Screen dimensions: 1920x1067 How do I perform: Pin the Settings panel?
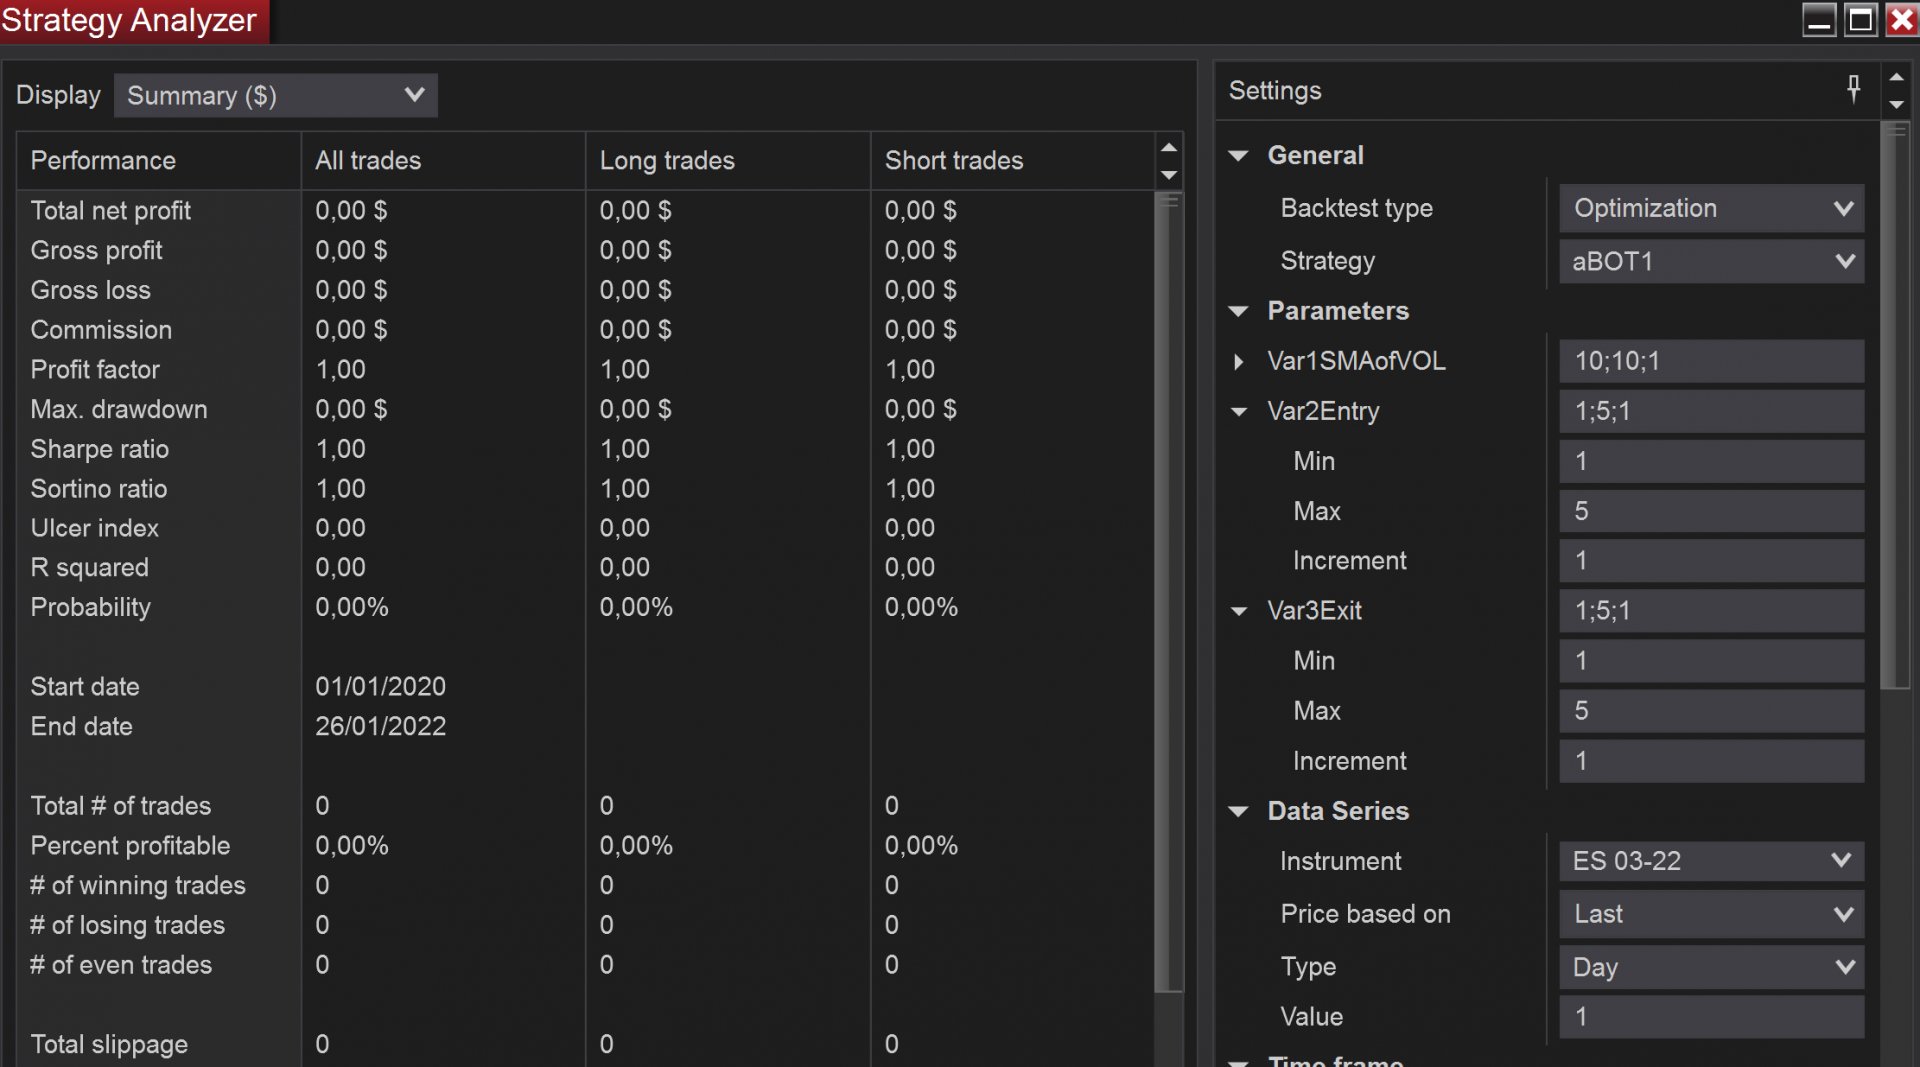coord(1853,89)
